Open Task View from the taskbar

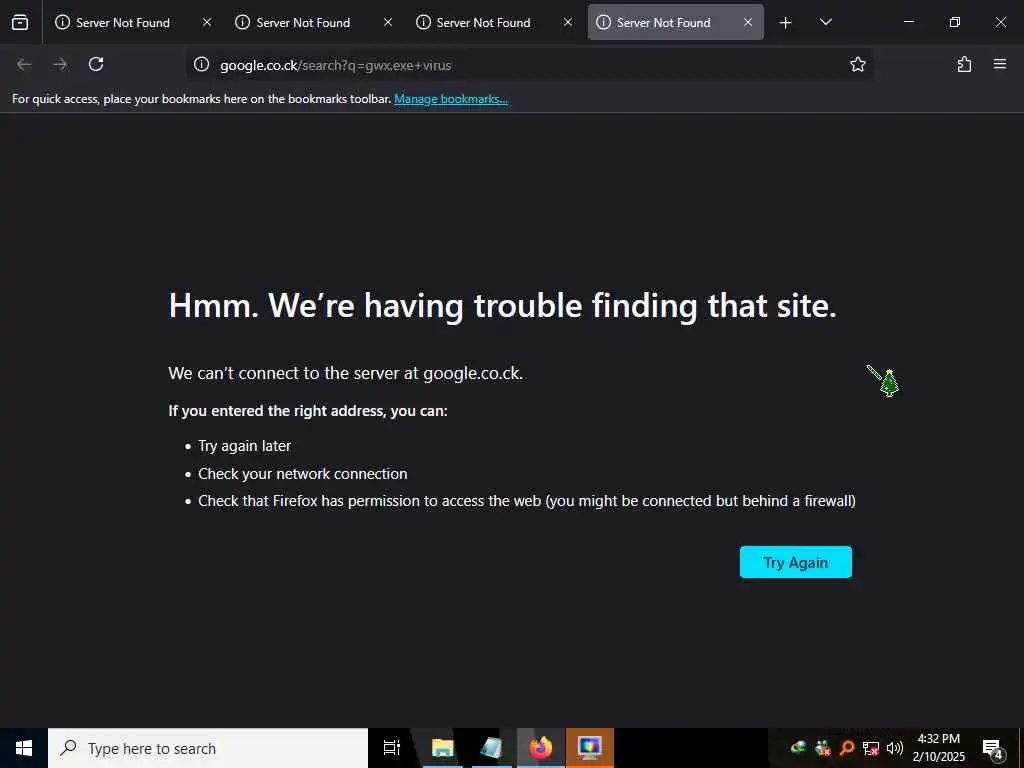point(392,748)
